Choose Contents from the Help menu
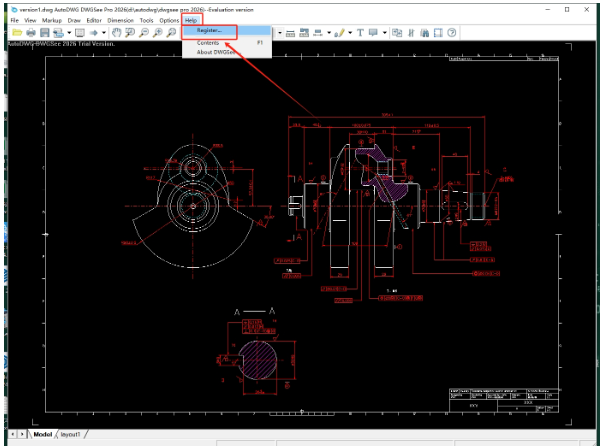Viewport: 601px width, 446px height. 227,43
